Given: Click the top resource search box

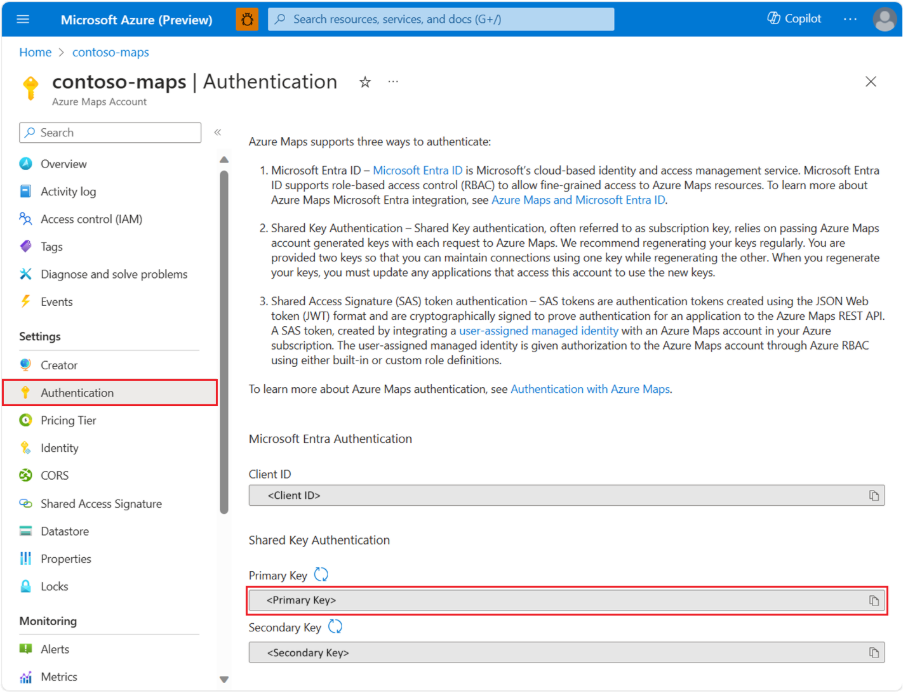Looking at the screenshot, I should click(x=441, y=19).
